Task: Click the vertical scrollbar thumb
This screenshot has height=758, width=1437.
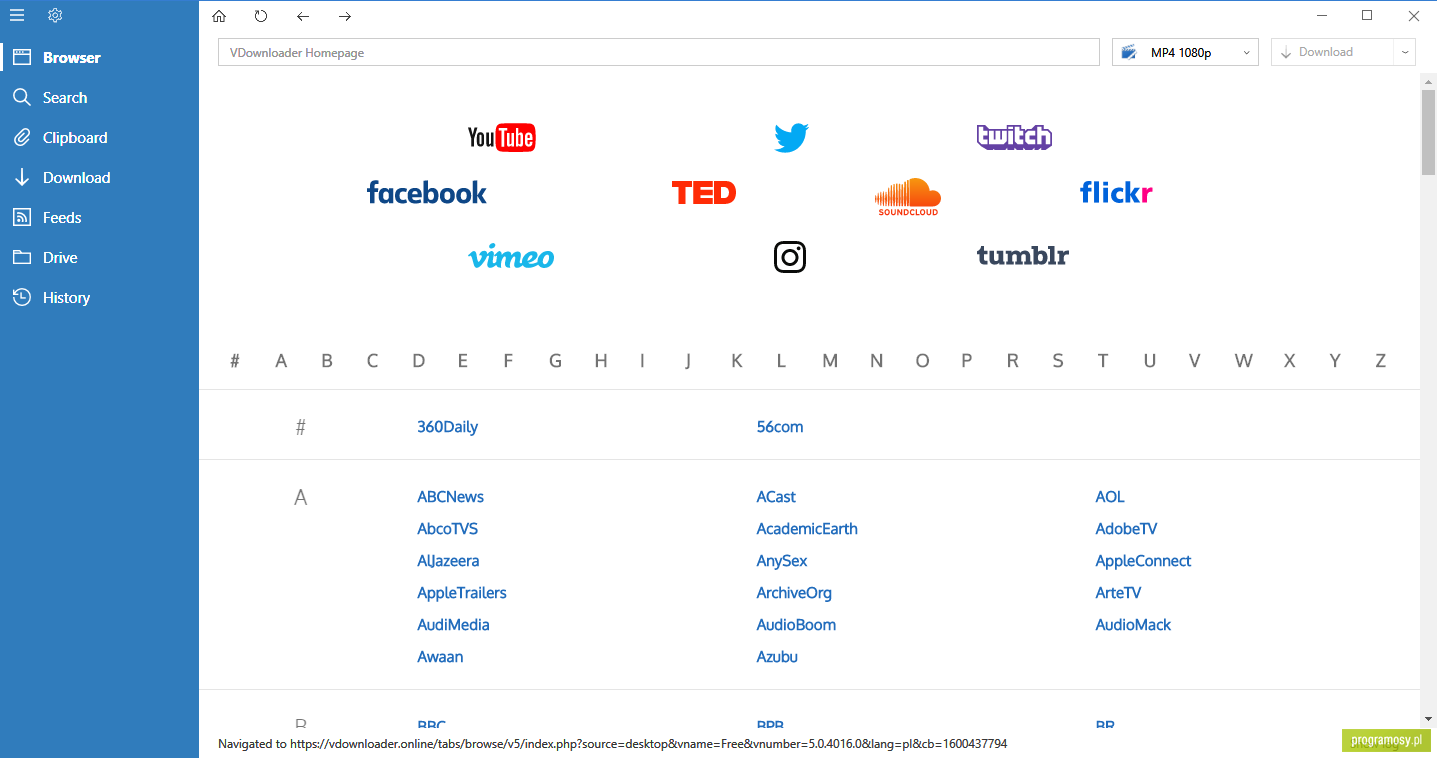Action: 1428,132
